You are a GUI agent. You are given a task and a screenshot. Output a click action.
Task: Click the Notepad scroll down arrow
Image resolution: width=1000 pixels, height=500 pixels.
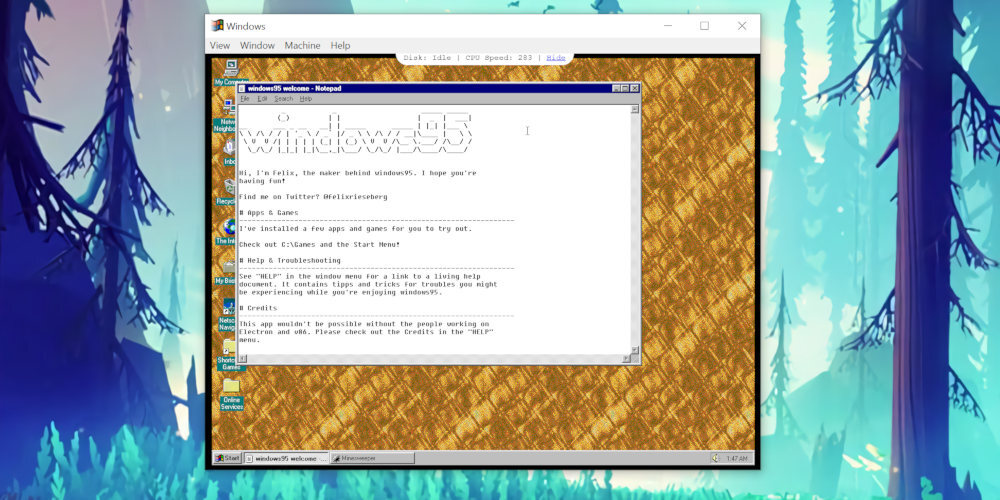coord(635,349)
